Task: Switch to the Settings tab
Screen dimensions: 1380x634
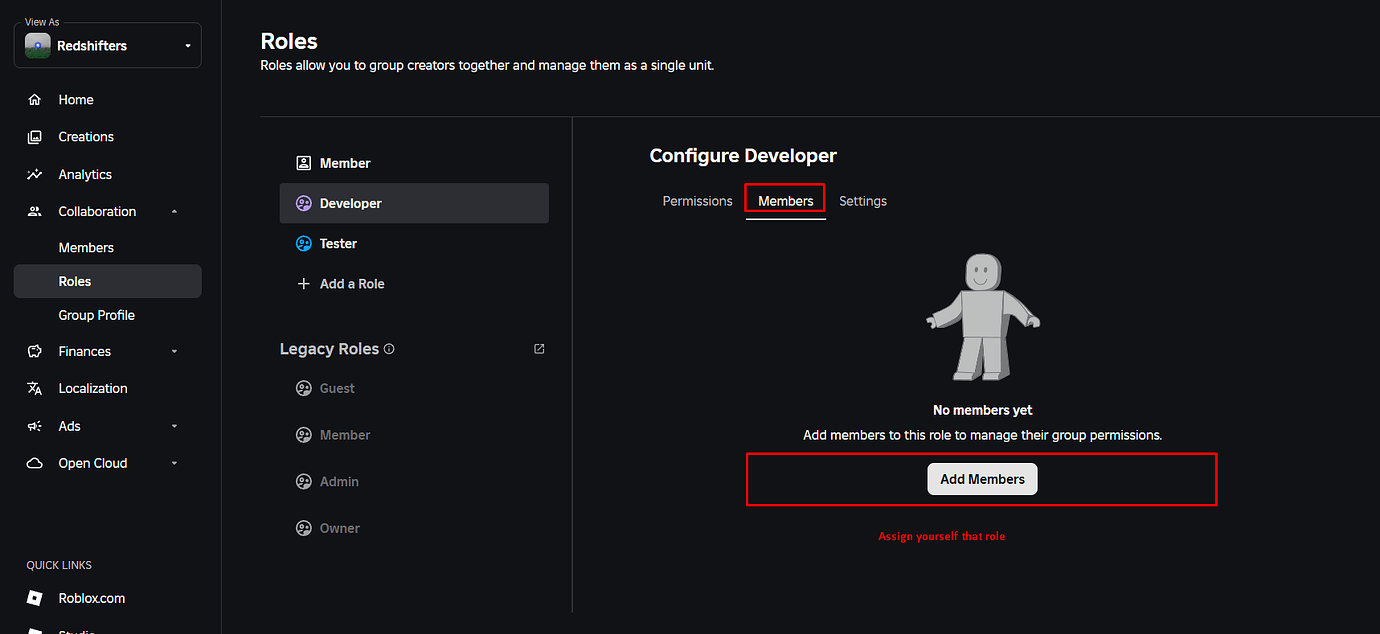Action: click(x=863, y=201)
